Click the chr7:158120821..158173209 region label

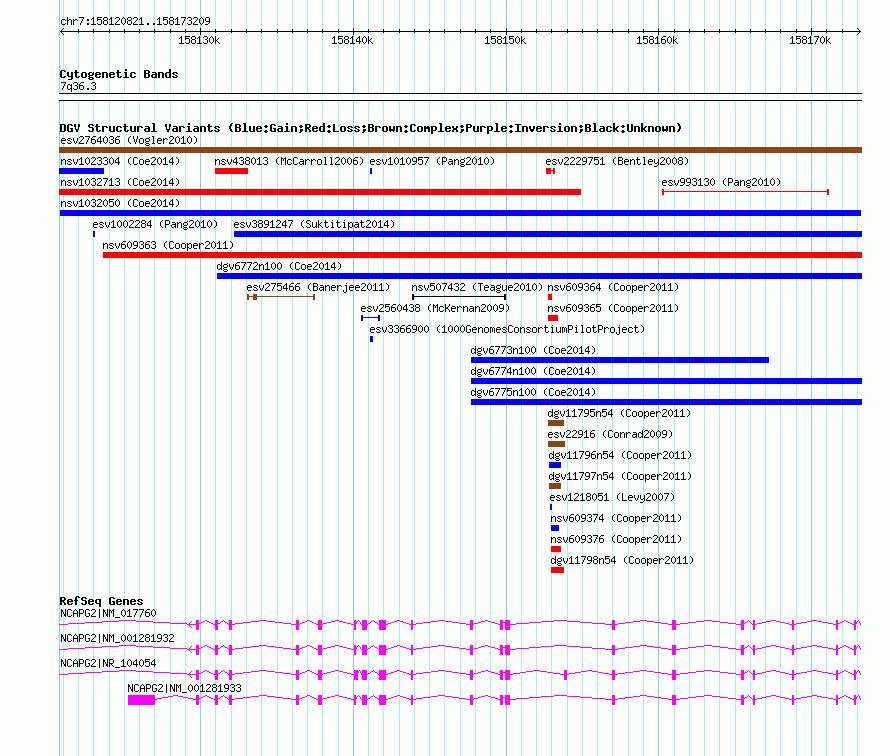pyautogui.click(x=135, y=22)
